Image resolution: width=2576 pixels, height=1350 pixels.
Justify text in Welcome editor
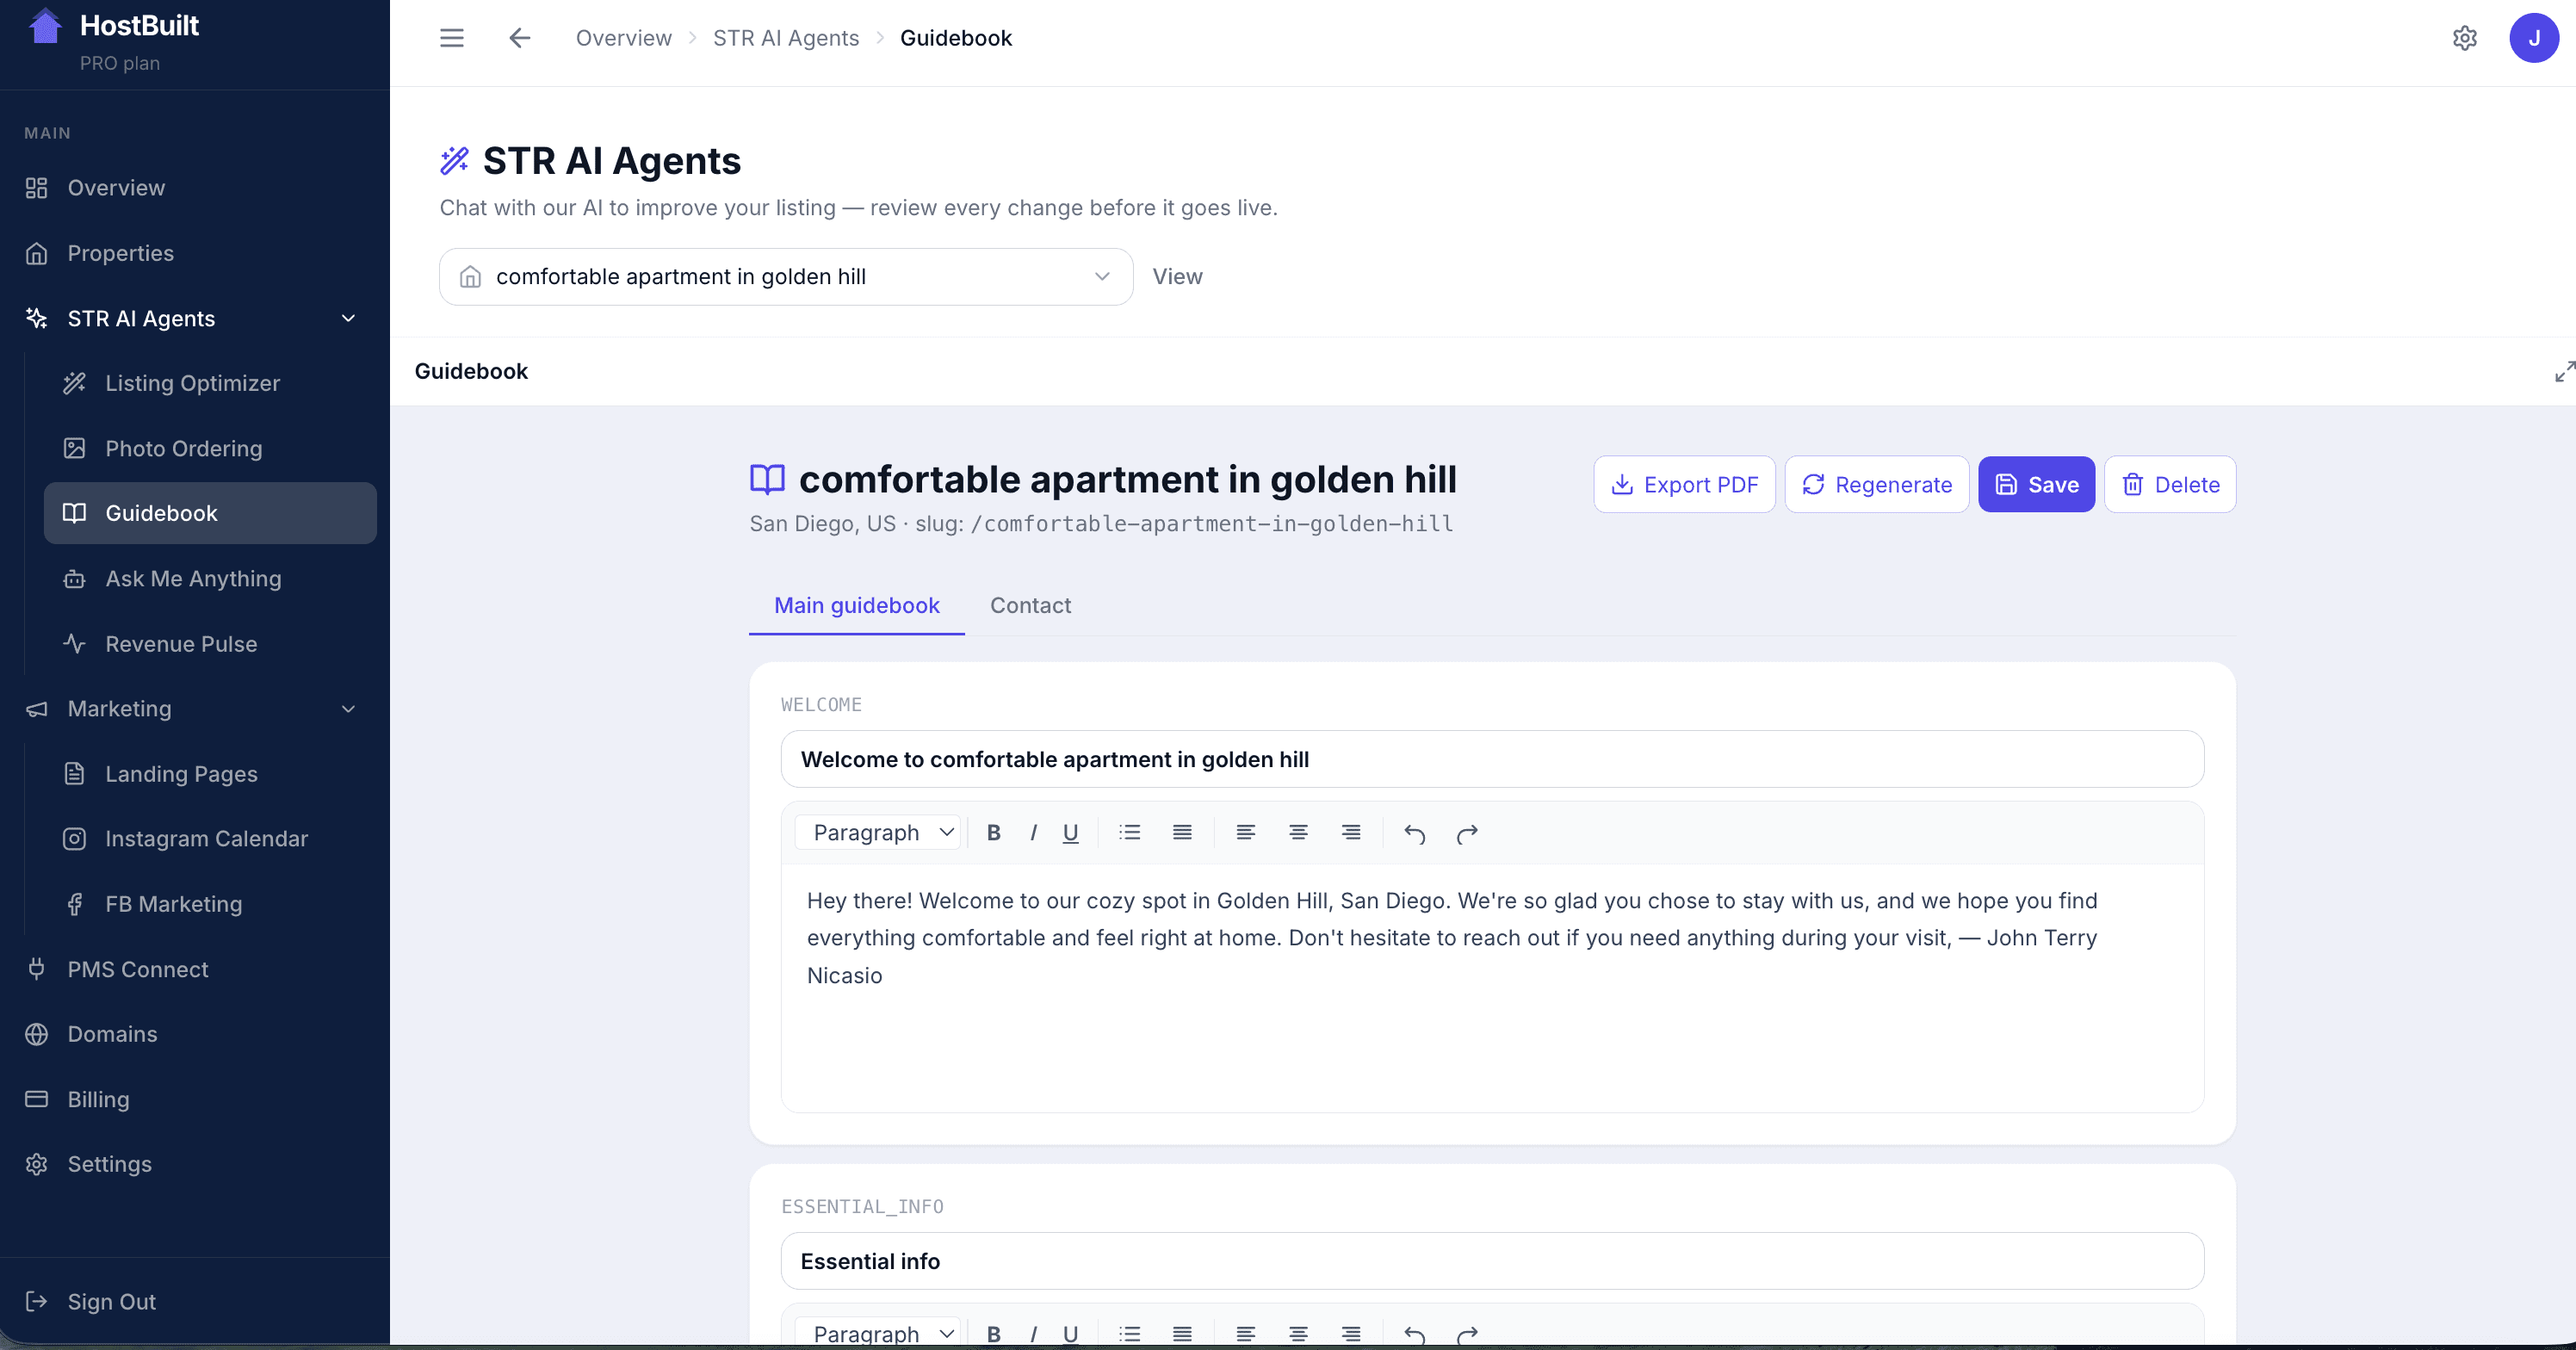[1182, 832]
